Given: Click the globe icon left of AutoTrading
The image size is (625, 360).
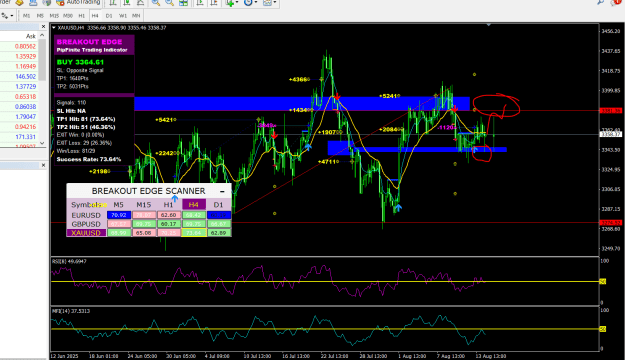Looking at the screenshot, I should click(47, 2).
